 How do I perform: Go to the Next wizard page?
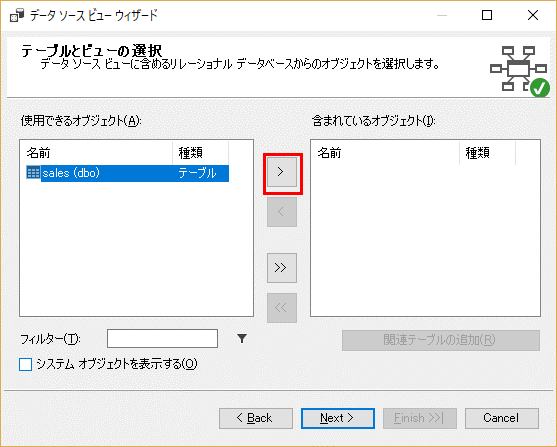click(337, 418)
